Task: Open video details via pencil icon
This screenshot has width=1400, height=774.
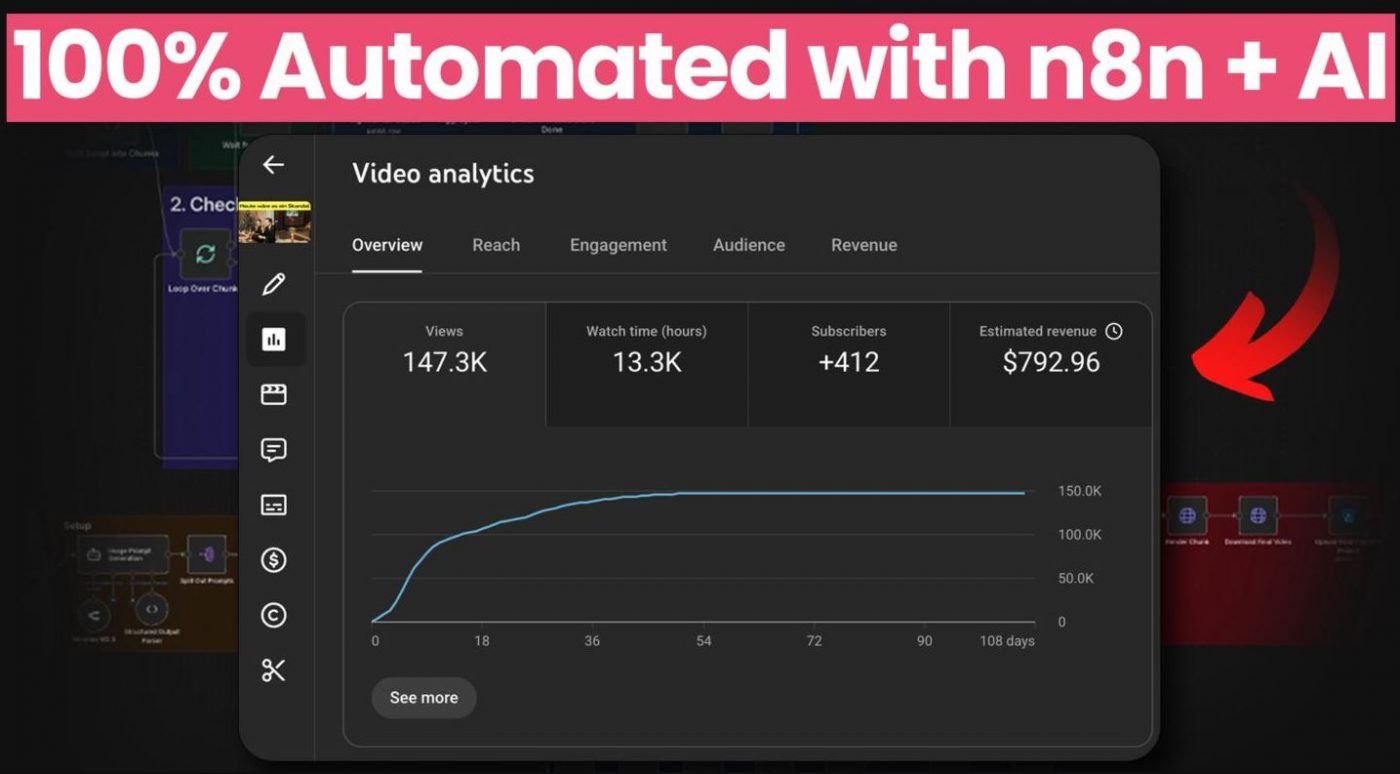Action: (x=273, y=284)
